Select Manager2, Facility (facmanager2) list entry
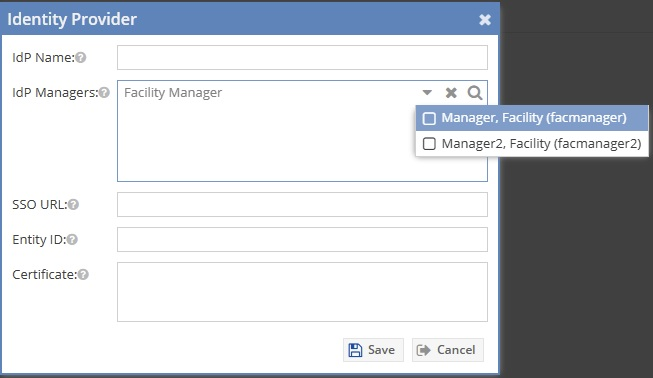Viewport: 653px width, 378px height. (532, 144)
